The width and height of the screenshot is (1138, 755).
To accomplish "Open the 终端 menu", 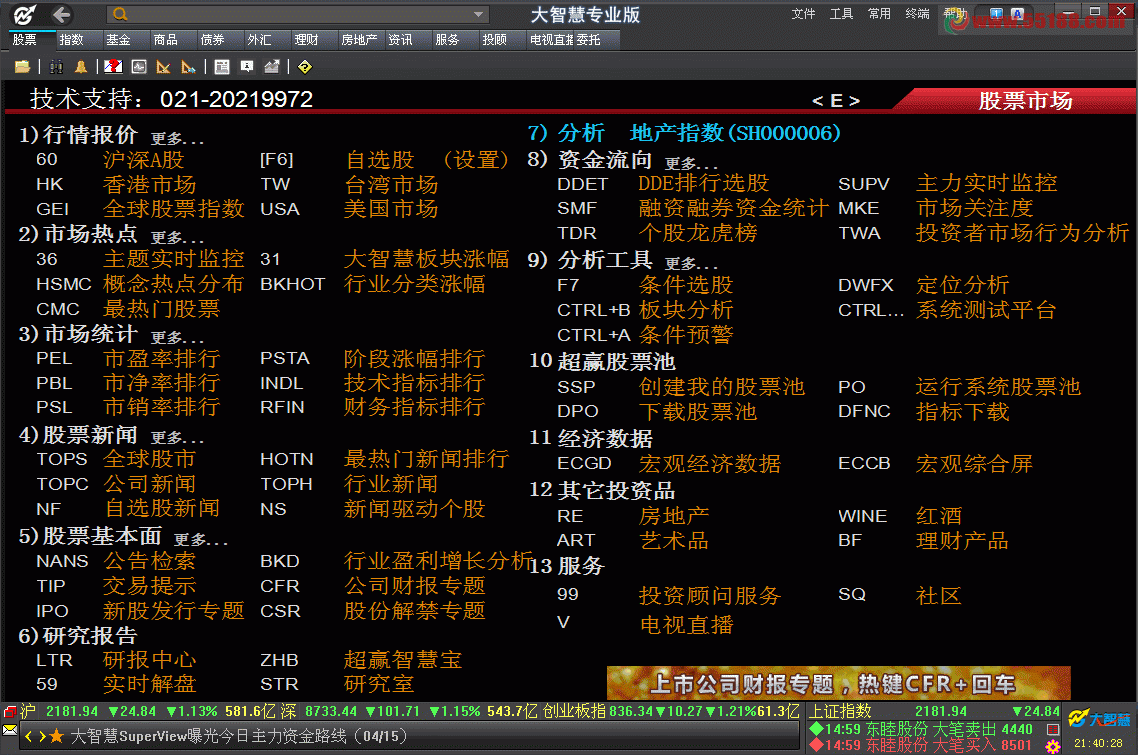I will [917, 14].
